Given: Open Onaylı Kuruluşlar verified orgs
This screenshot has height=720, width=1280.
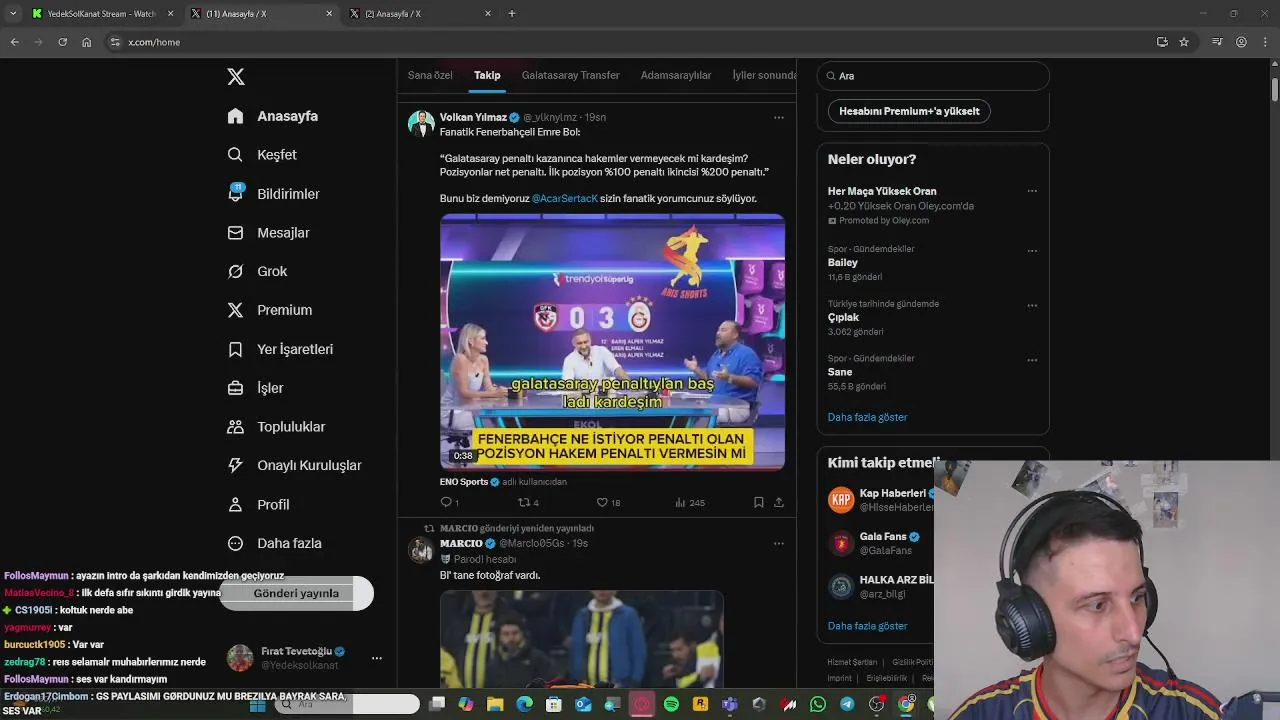Looking at the screenshot, I should 294,465.
